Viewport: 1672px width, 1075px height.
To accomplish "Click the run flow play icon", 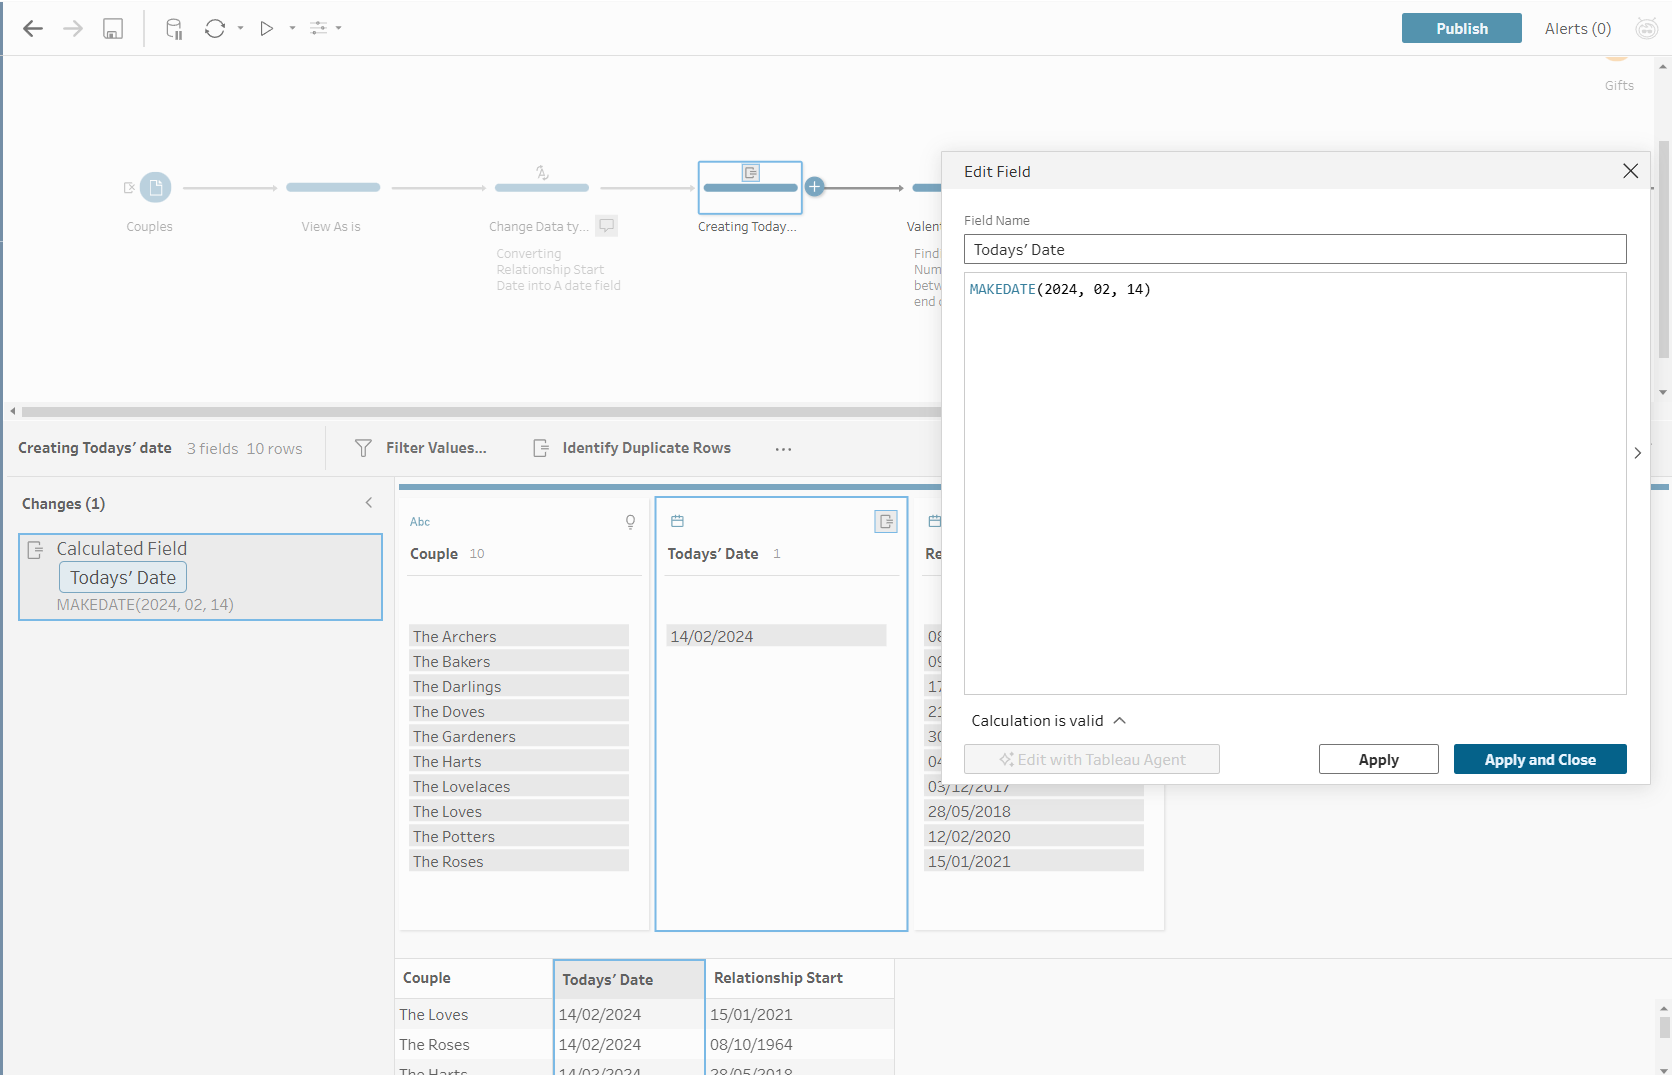I will click(x=267, y=29).
